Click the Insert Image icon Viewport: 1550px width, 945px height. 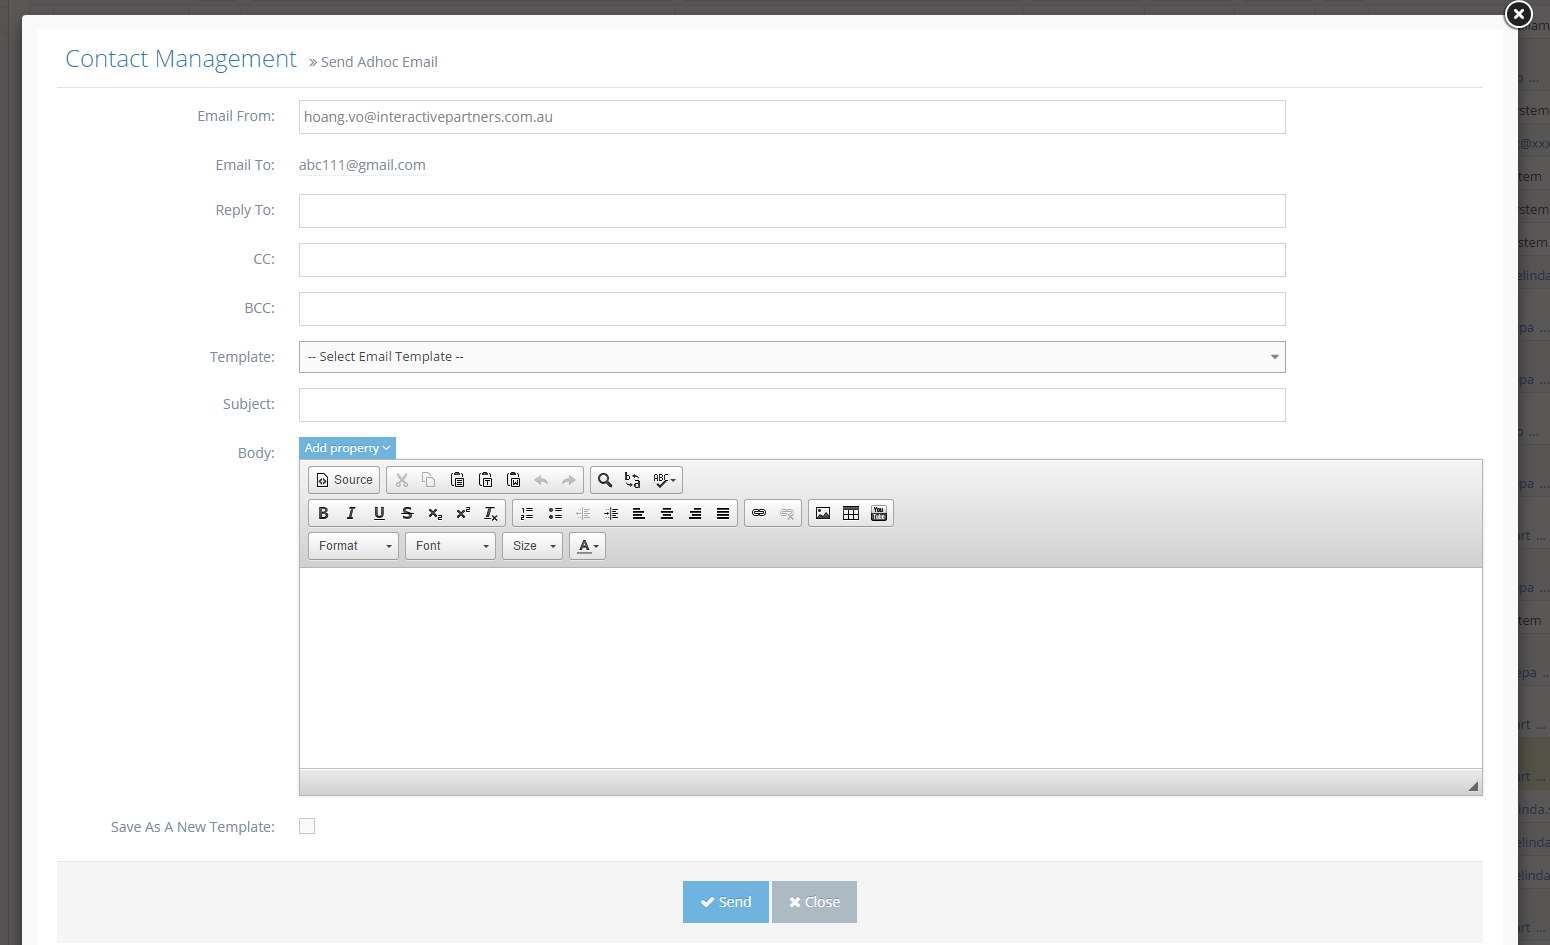point(823,513)
